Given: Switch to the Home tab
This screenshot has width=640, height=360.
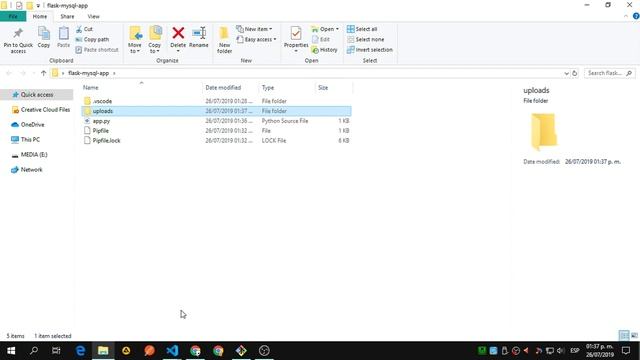Looking at the screenshot, I should [40, 16].
